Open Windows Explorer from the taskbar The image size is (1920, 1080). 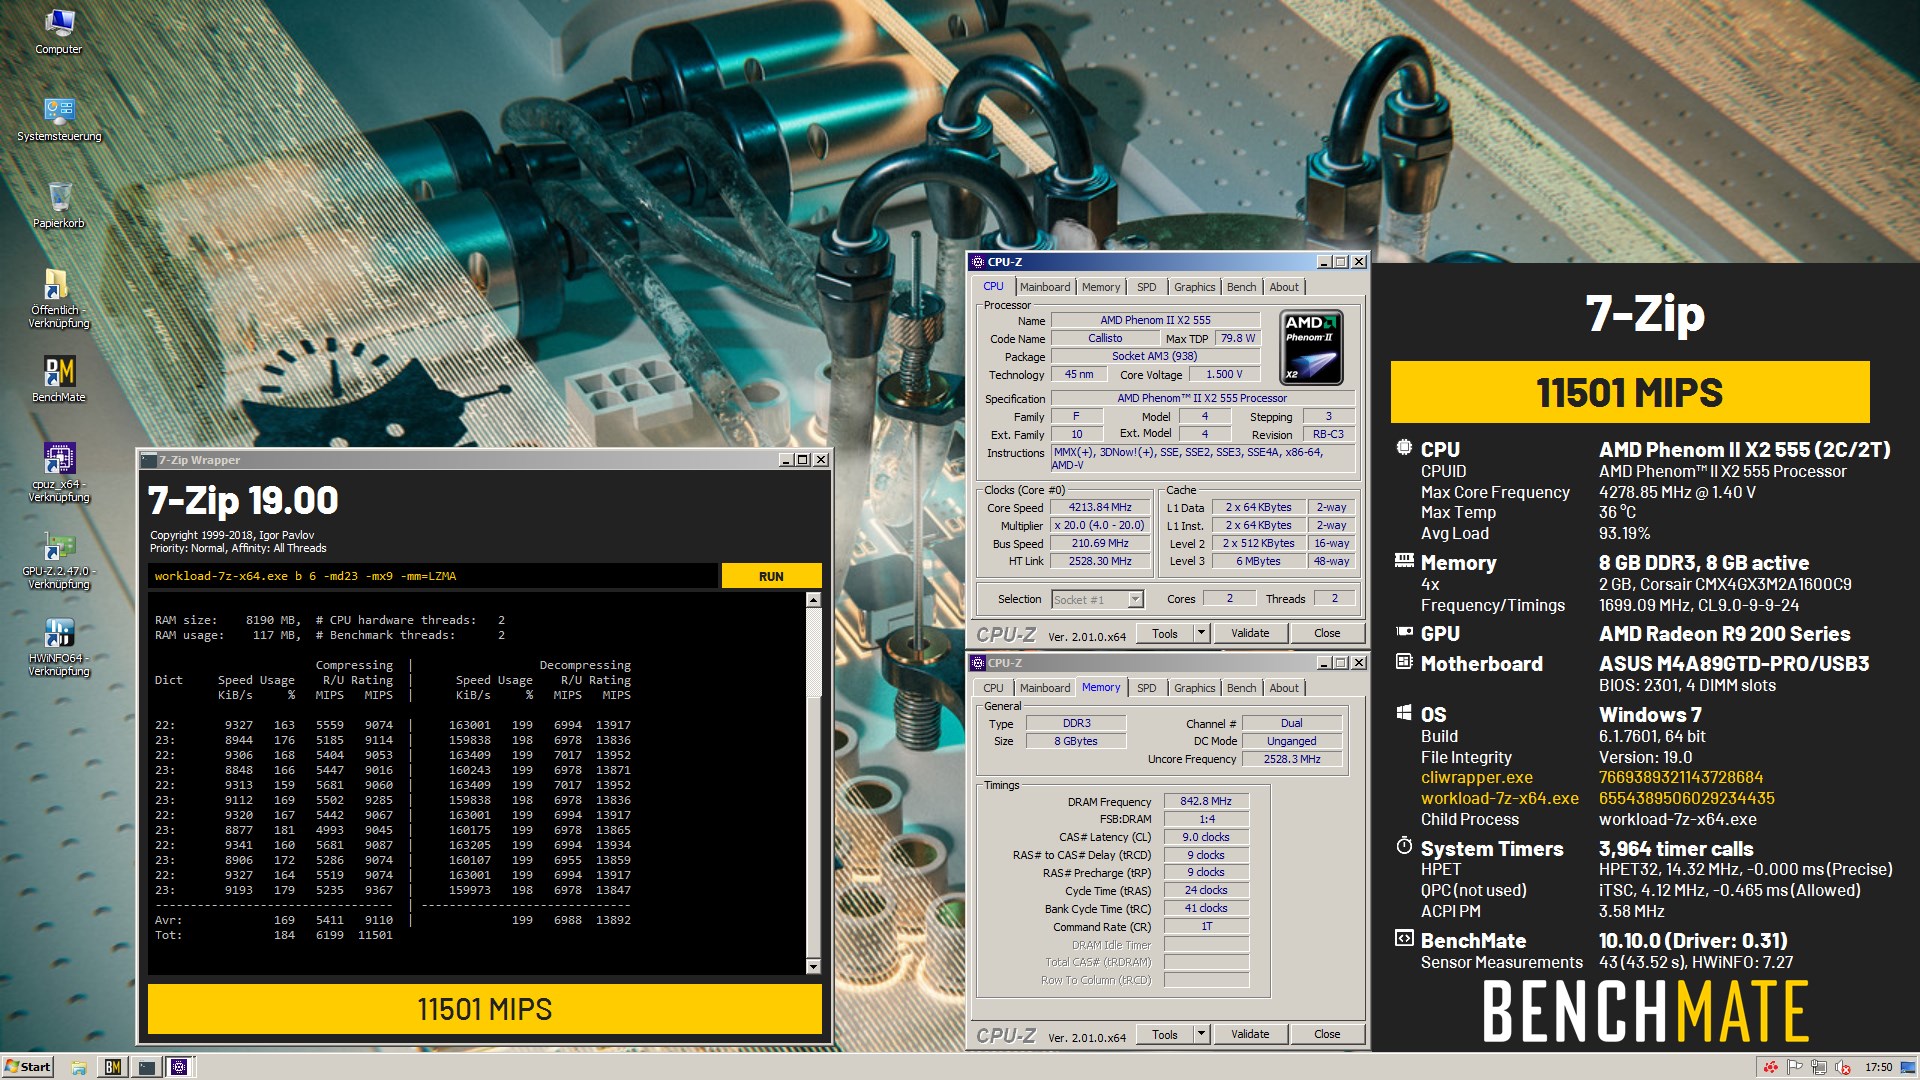[x=79, y=1067]
